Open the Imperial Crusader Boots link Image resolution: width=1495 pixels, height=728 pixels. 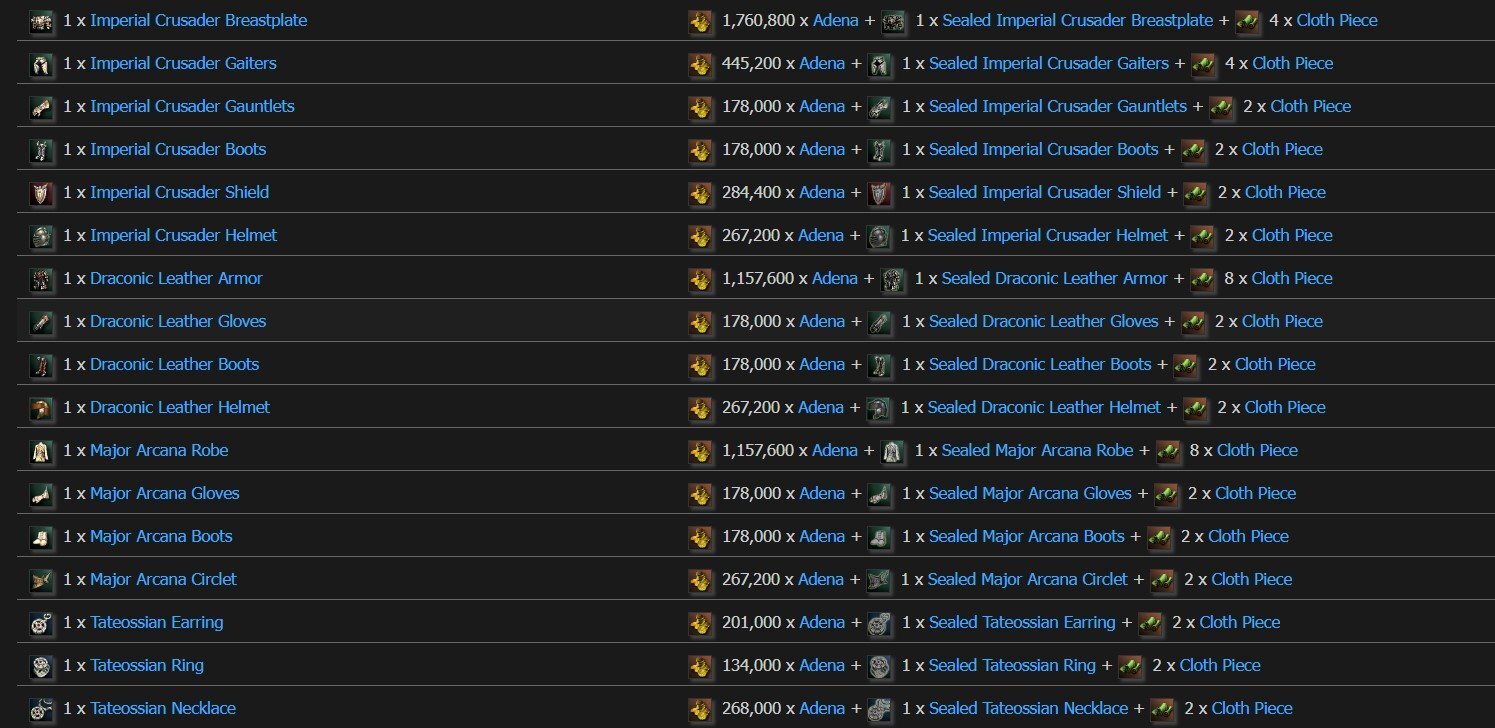(178, 149)
